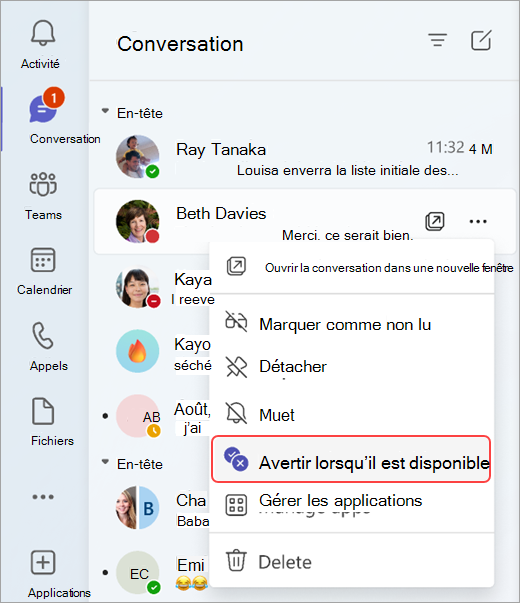Image resolution: width=520 pixels, height=603 pixels.
Task: Click Kaya's avatar photo
Action: point(138,287)
